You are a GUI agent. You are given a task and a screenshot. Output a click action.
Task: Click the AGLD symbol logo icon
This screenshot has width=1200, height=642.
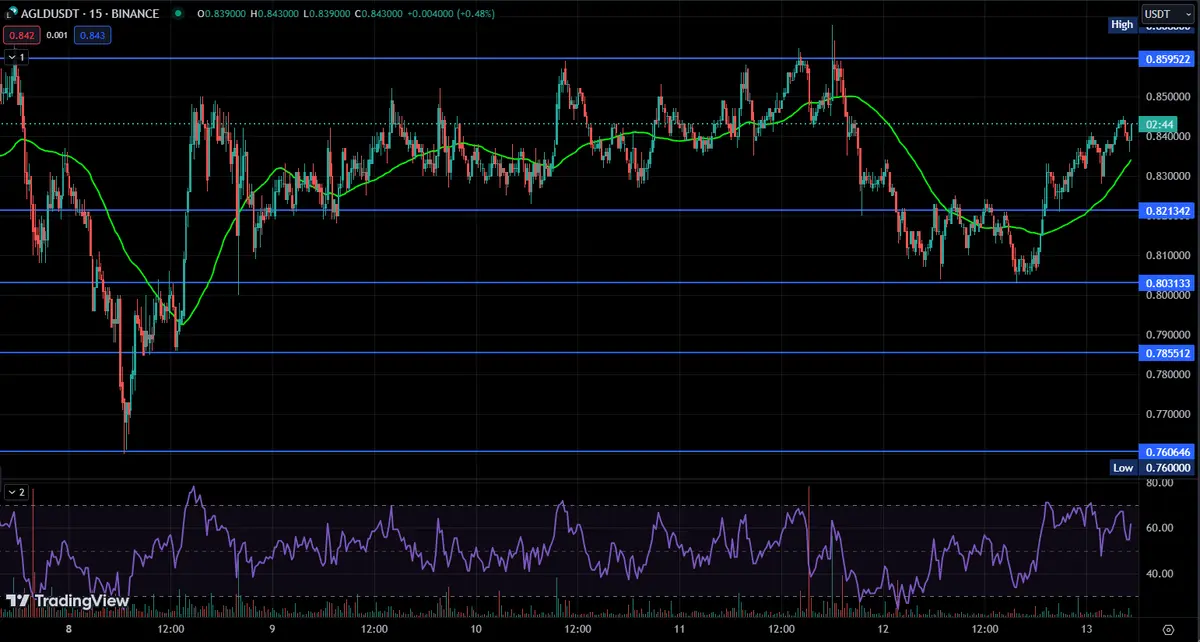[x=9, y=15]
